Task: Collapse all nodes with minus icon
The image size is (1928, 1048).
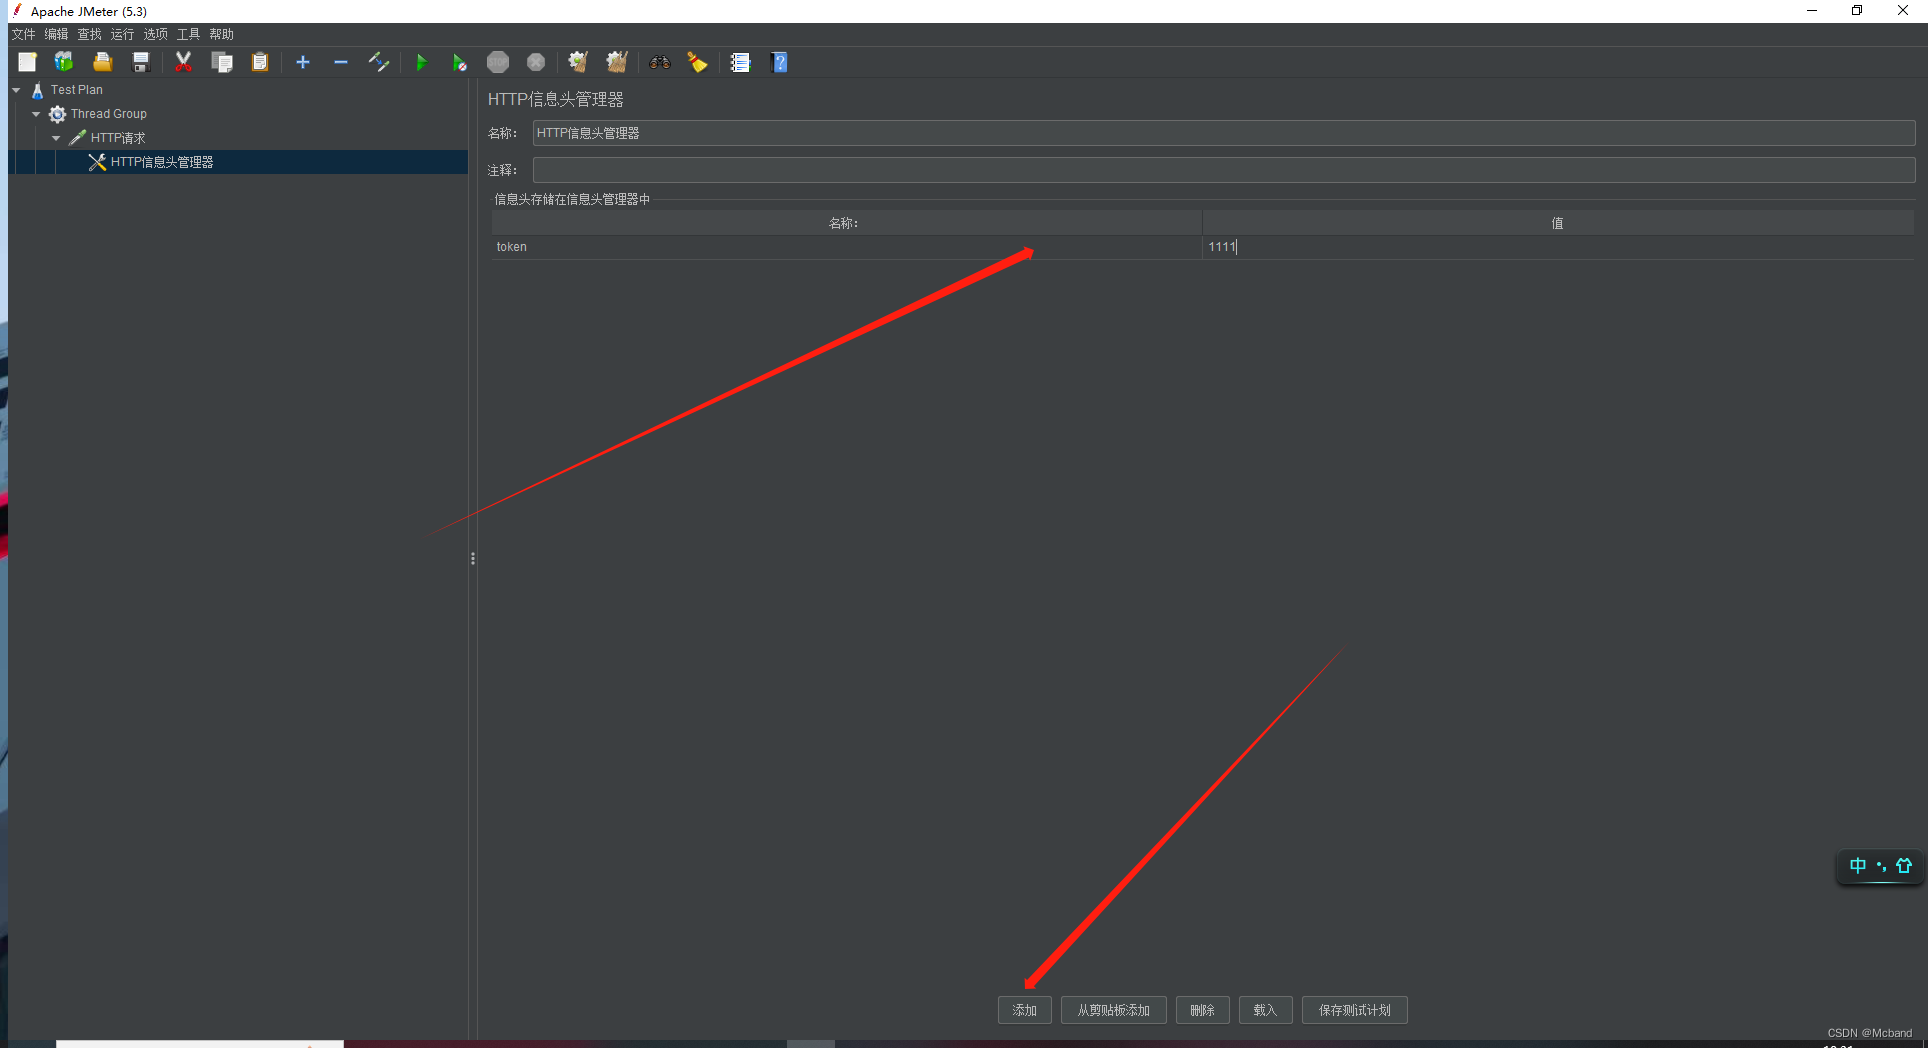Action: coord(341,62)
